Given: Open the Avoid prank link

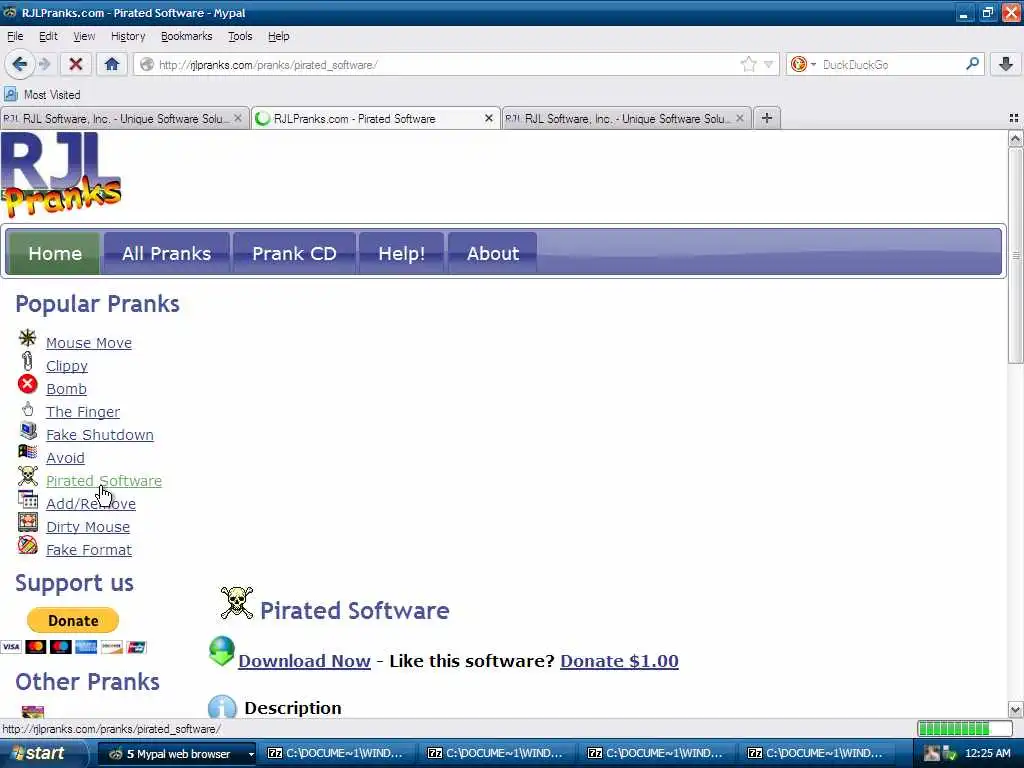Looking at the screenshot, I should [x=65, y=458].
